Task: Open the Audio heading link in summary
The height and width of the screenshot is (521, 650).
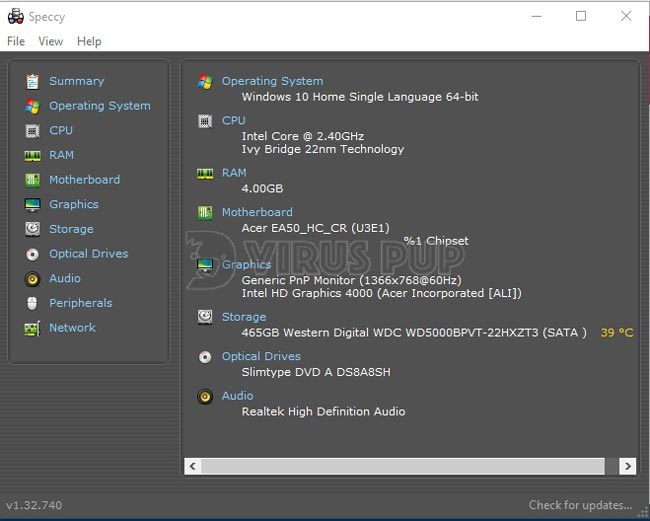Action: click(x=238, y=395)
